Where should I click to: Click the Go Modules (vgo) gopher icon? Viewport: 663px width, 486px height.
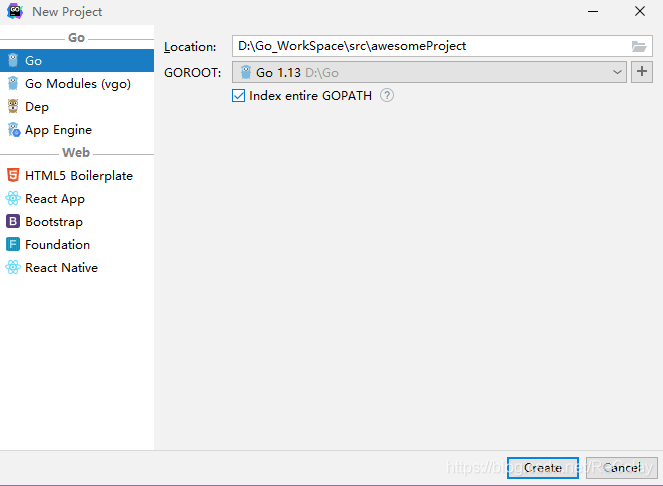(x=13, y=83)
